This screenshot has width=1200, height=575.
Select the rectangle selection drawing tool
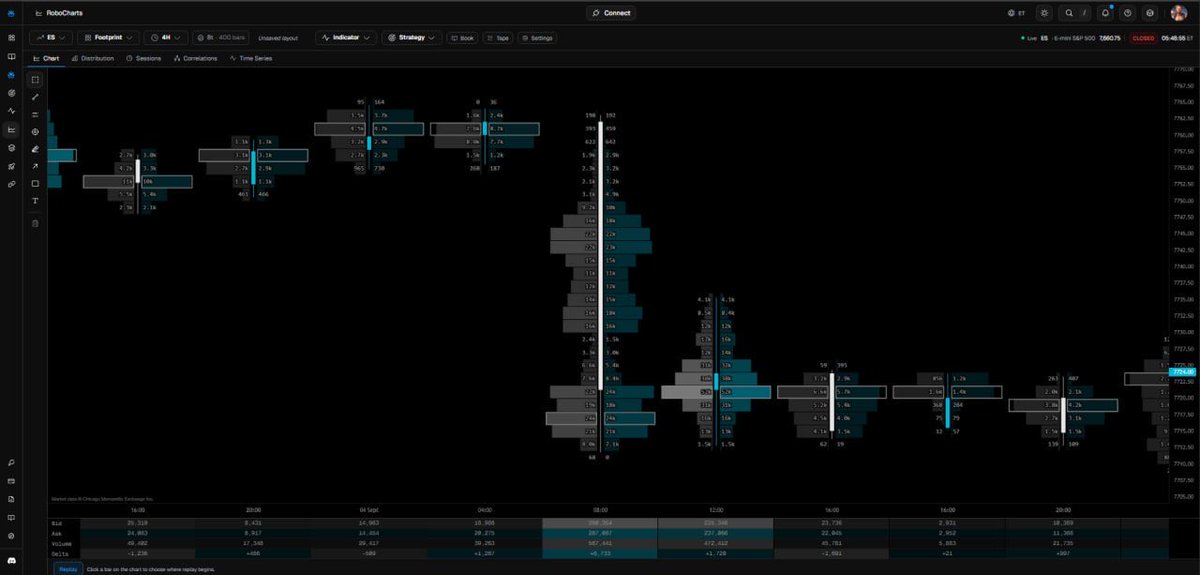(35, 79)
